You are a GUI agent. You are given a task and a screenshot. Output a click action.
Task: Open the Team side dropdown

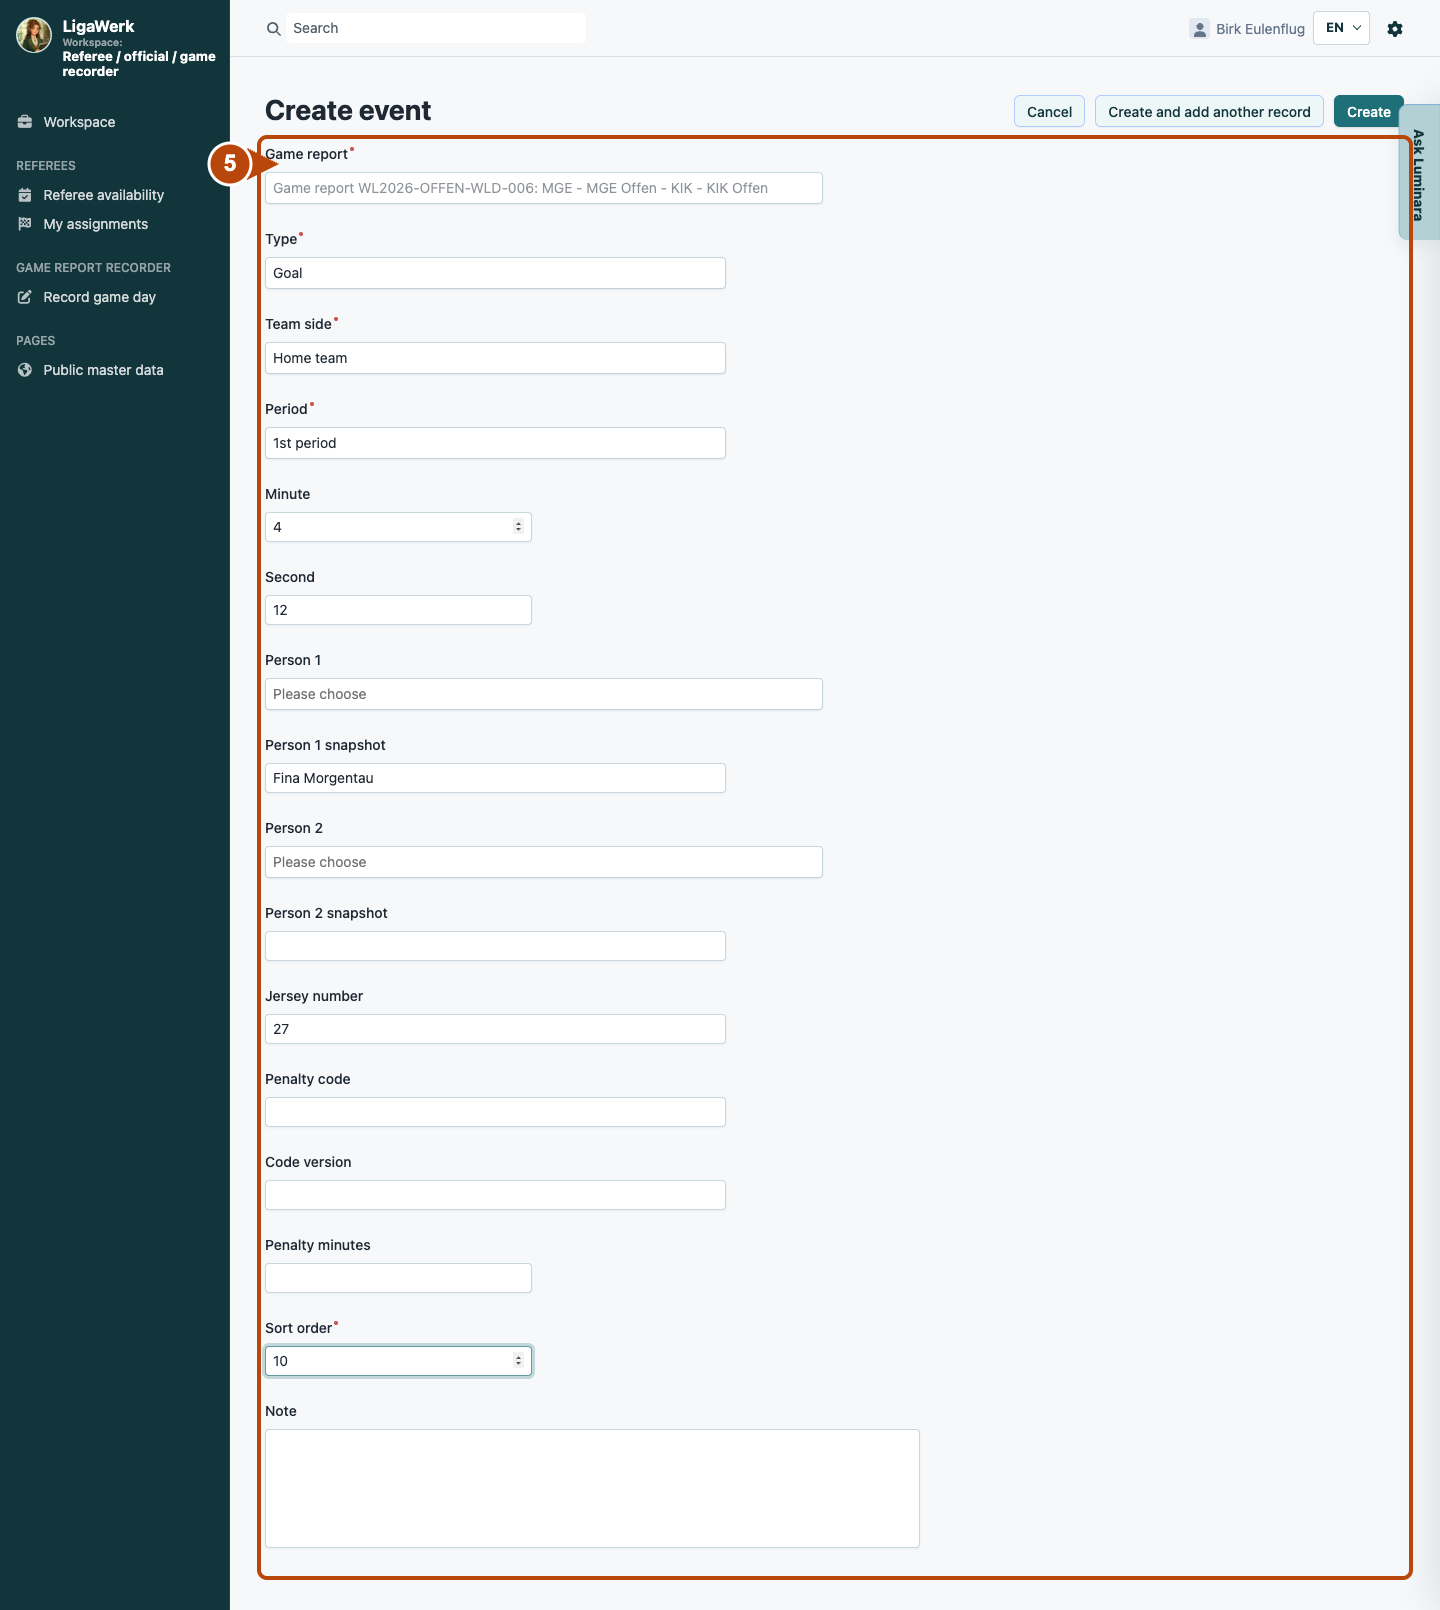point(495,358)
